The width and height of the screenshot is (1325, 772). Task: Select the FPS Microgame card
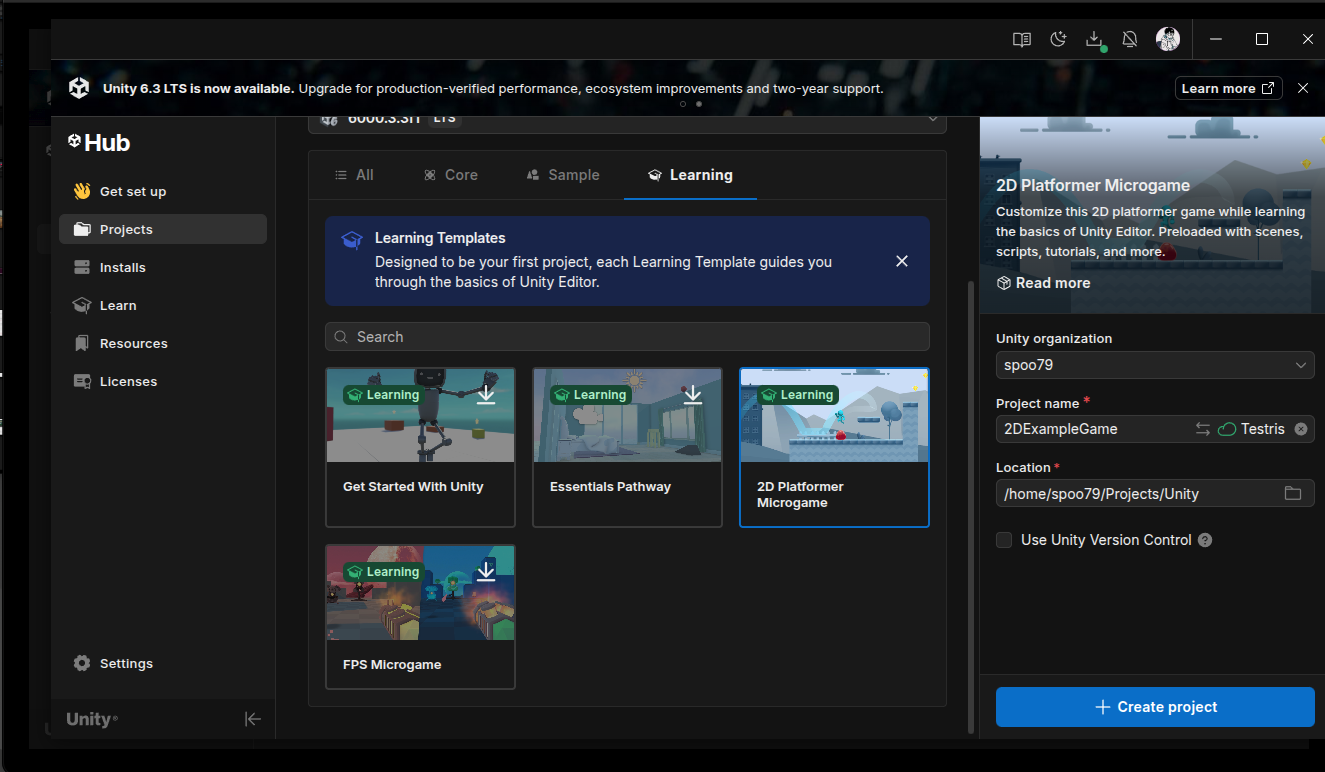pyautogui.click(x=420, y=617)
